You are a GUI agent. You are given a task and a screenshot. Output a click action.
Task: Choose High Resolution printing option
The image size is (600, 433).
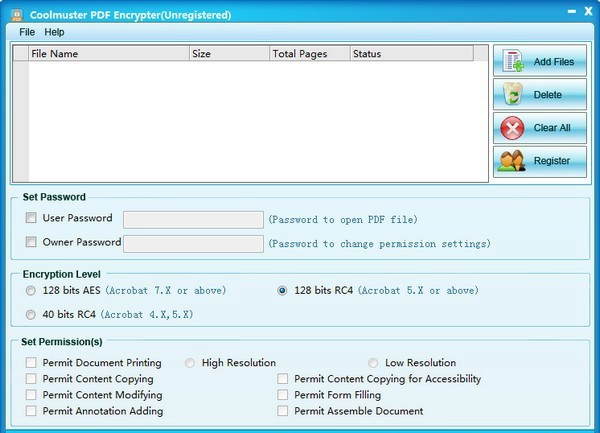tap(190, 363)
